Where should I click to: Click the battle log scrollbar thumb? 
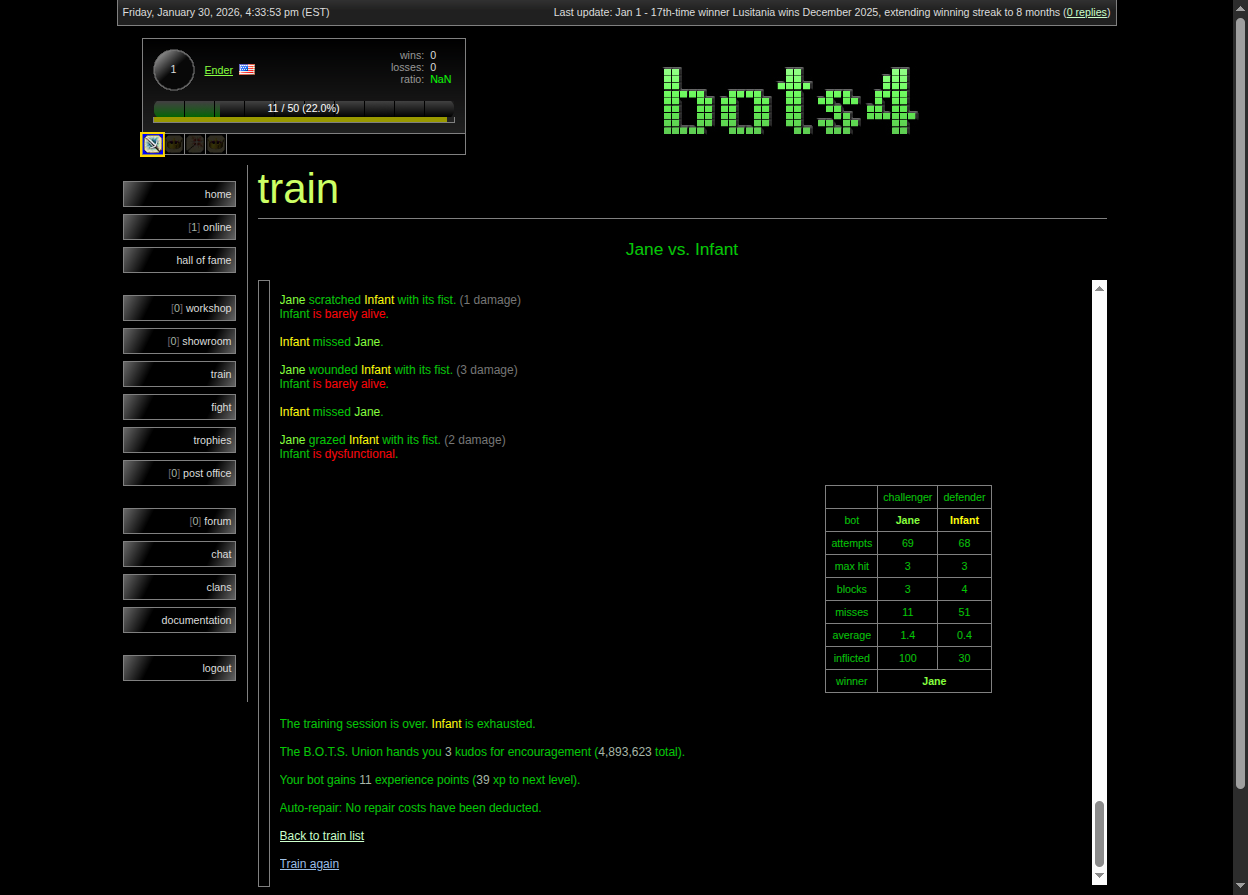click(x=1100, y=833)
